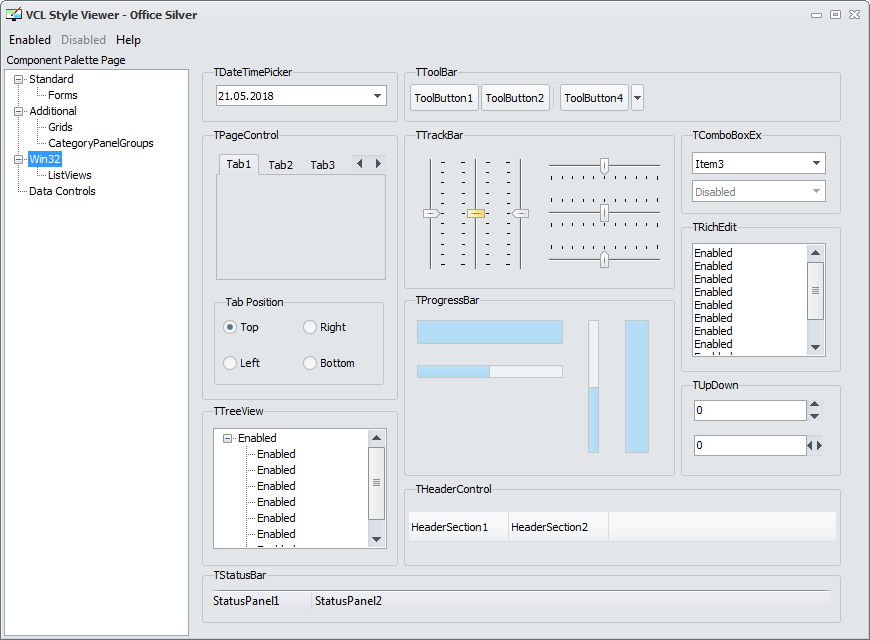Click ToolButton1 in the toolbar
870x640 pixels.
coord(444,98)
